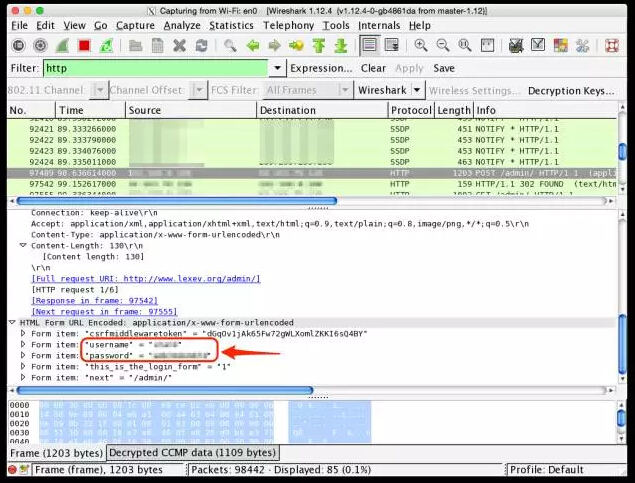635x483 pixels.
Task: Click the expert info red status indicator
Action: pos(12,470)
